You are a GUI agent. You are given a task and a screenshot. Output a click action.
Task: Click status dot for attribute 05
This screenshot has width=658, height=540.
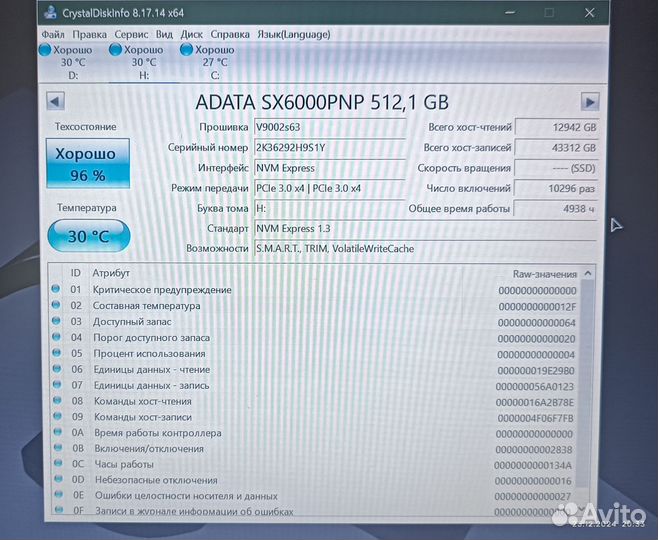(x=56, y=352)
